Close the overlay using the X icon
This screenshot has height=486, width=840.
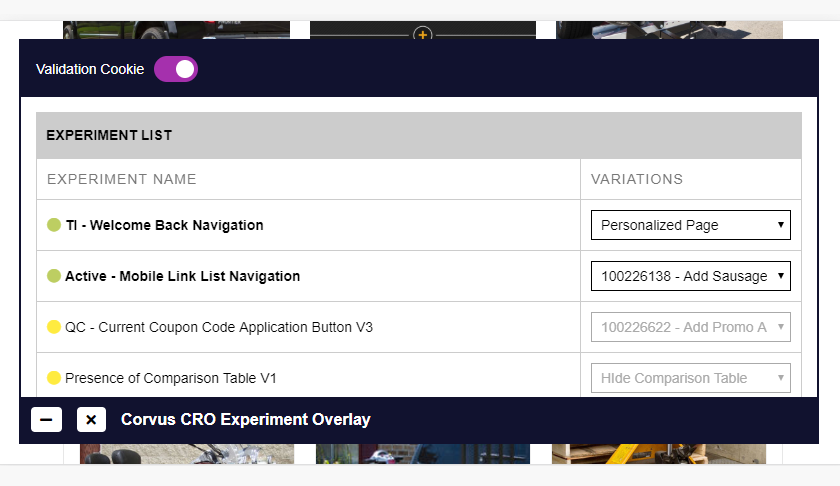click(91, 420)
